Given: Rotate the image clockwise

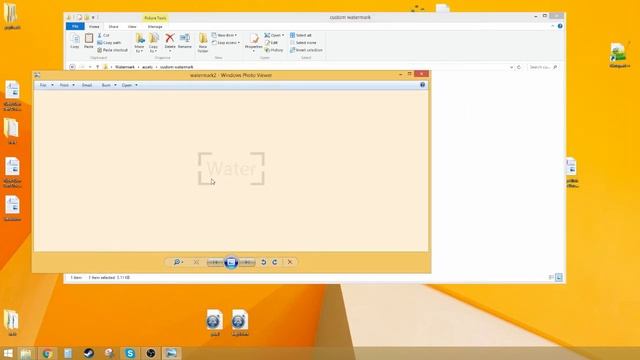Looking at the screenshot, I should [275, 262].
